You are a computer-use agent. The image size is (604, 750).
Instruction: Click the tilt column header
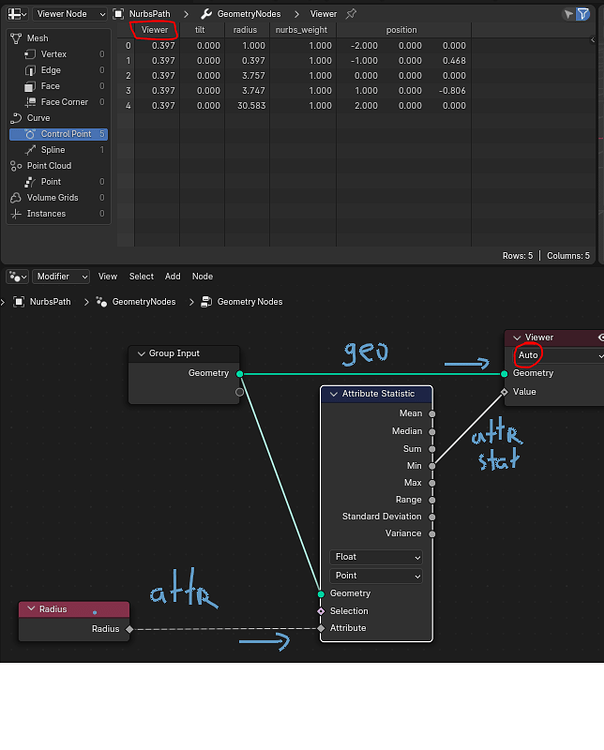[x=200, y=30]
